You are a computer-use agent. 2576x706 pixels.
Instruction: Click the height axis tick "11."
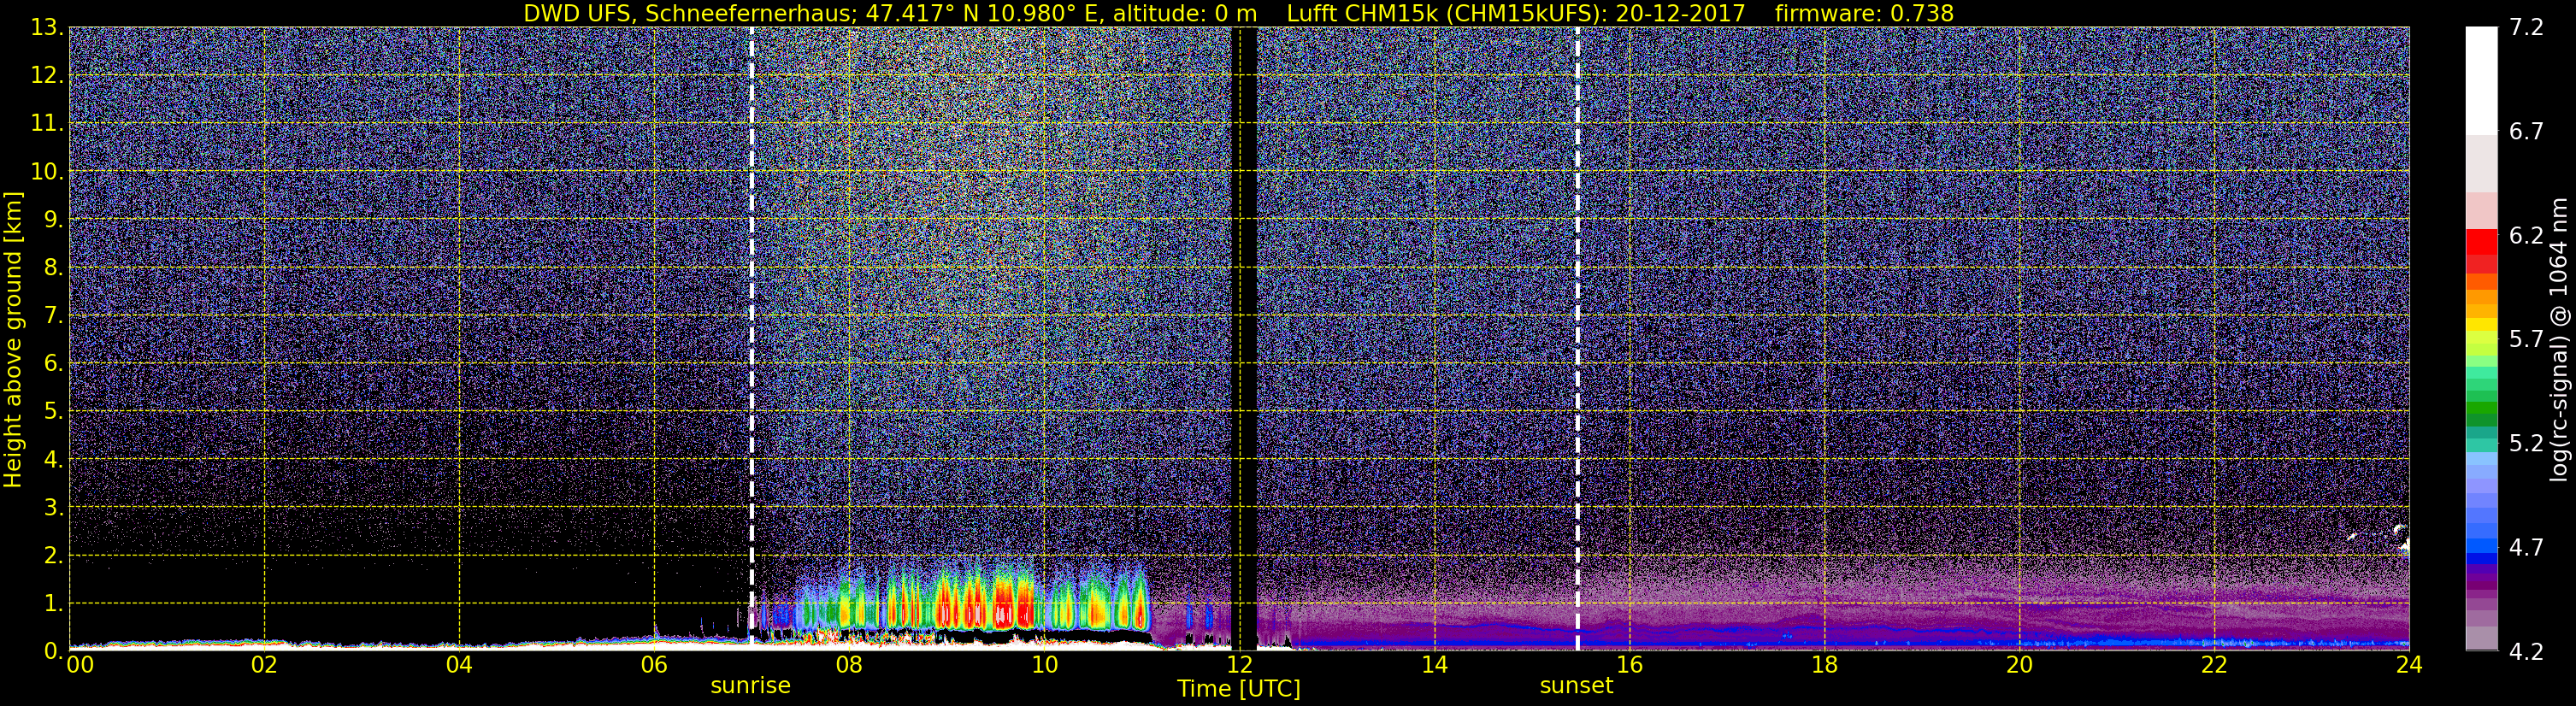tap(47, 124)
